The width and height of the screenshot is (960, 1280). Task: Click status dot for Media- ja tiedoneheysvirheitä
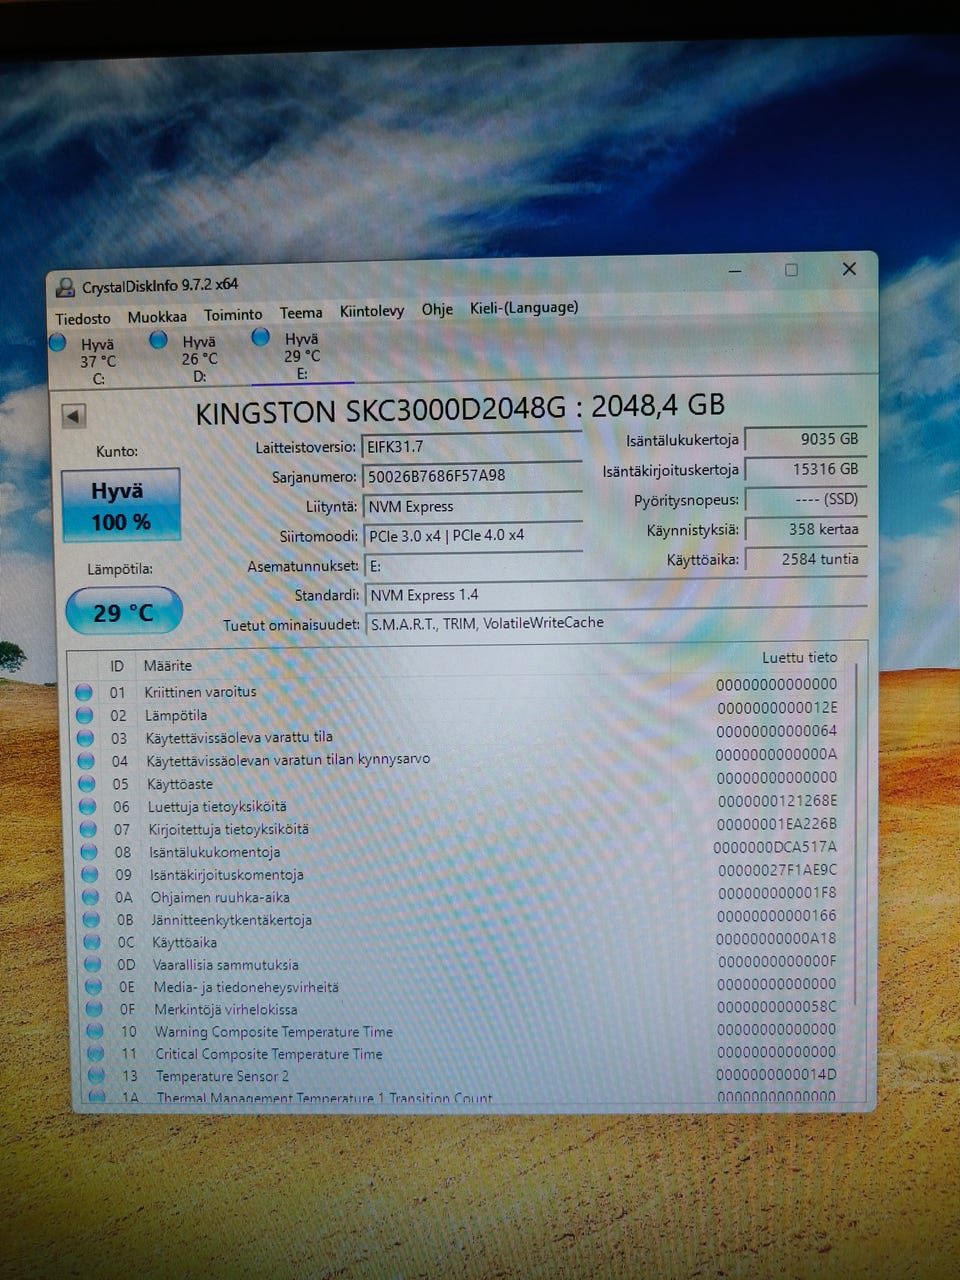click(x=94, y=987)
